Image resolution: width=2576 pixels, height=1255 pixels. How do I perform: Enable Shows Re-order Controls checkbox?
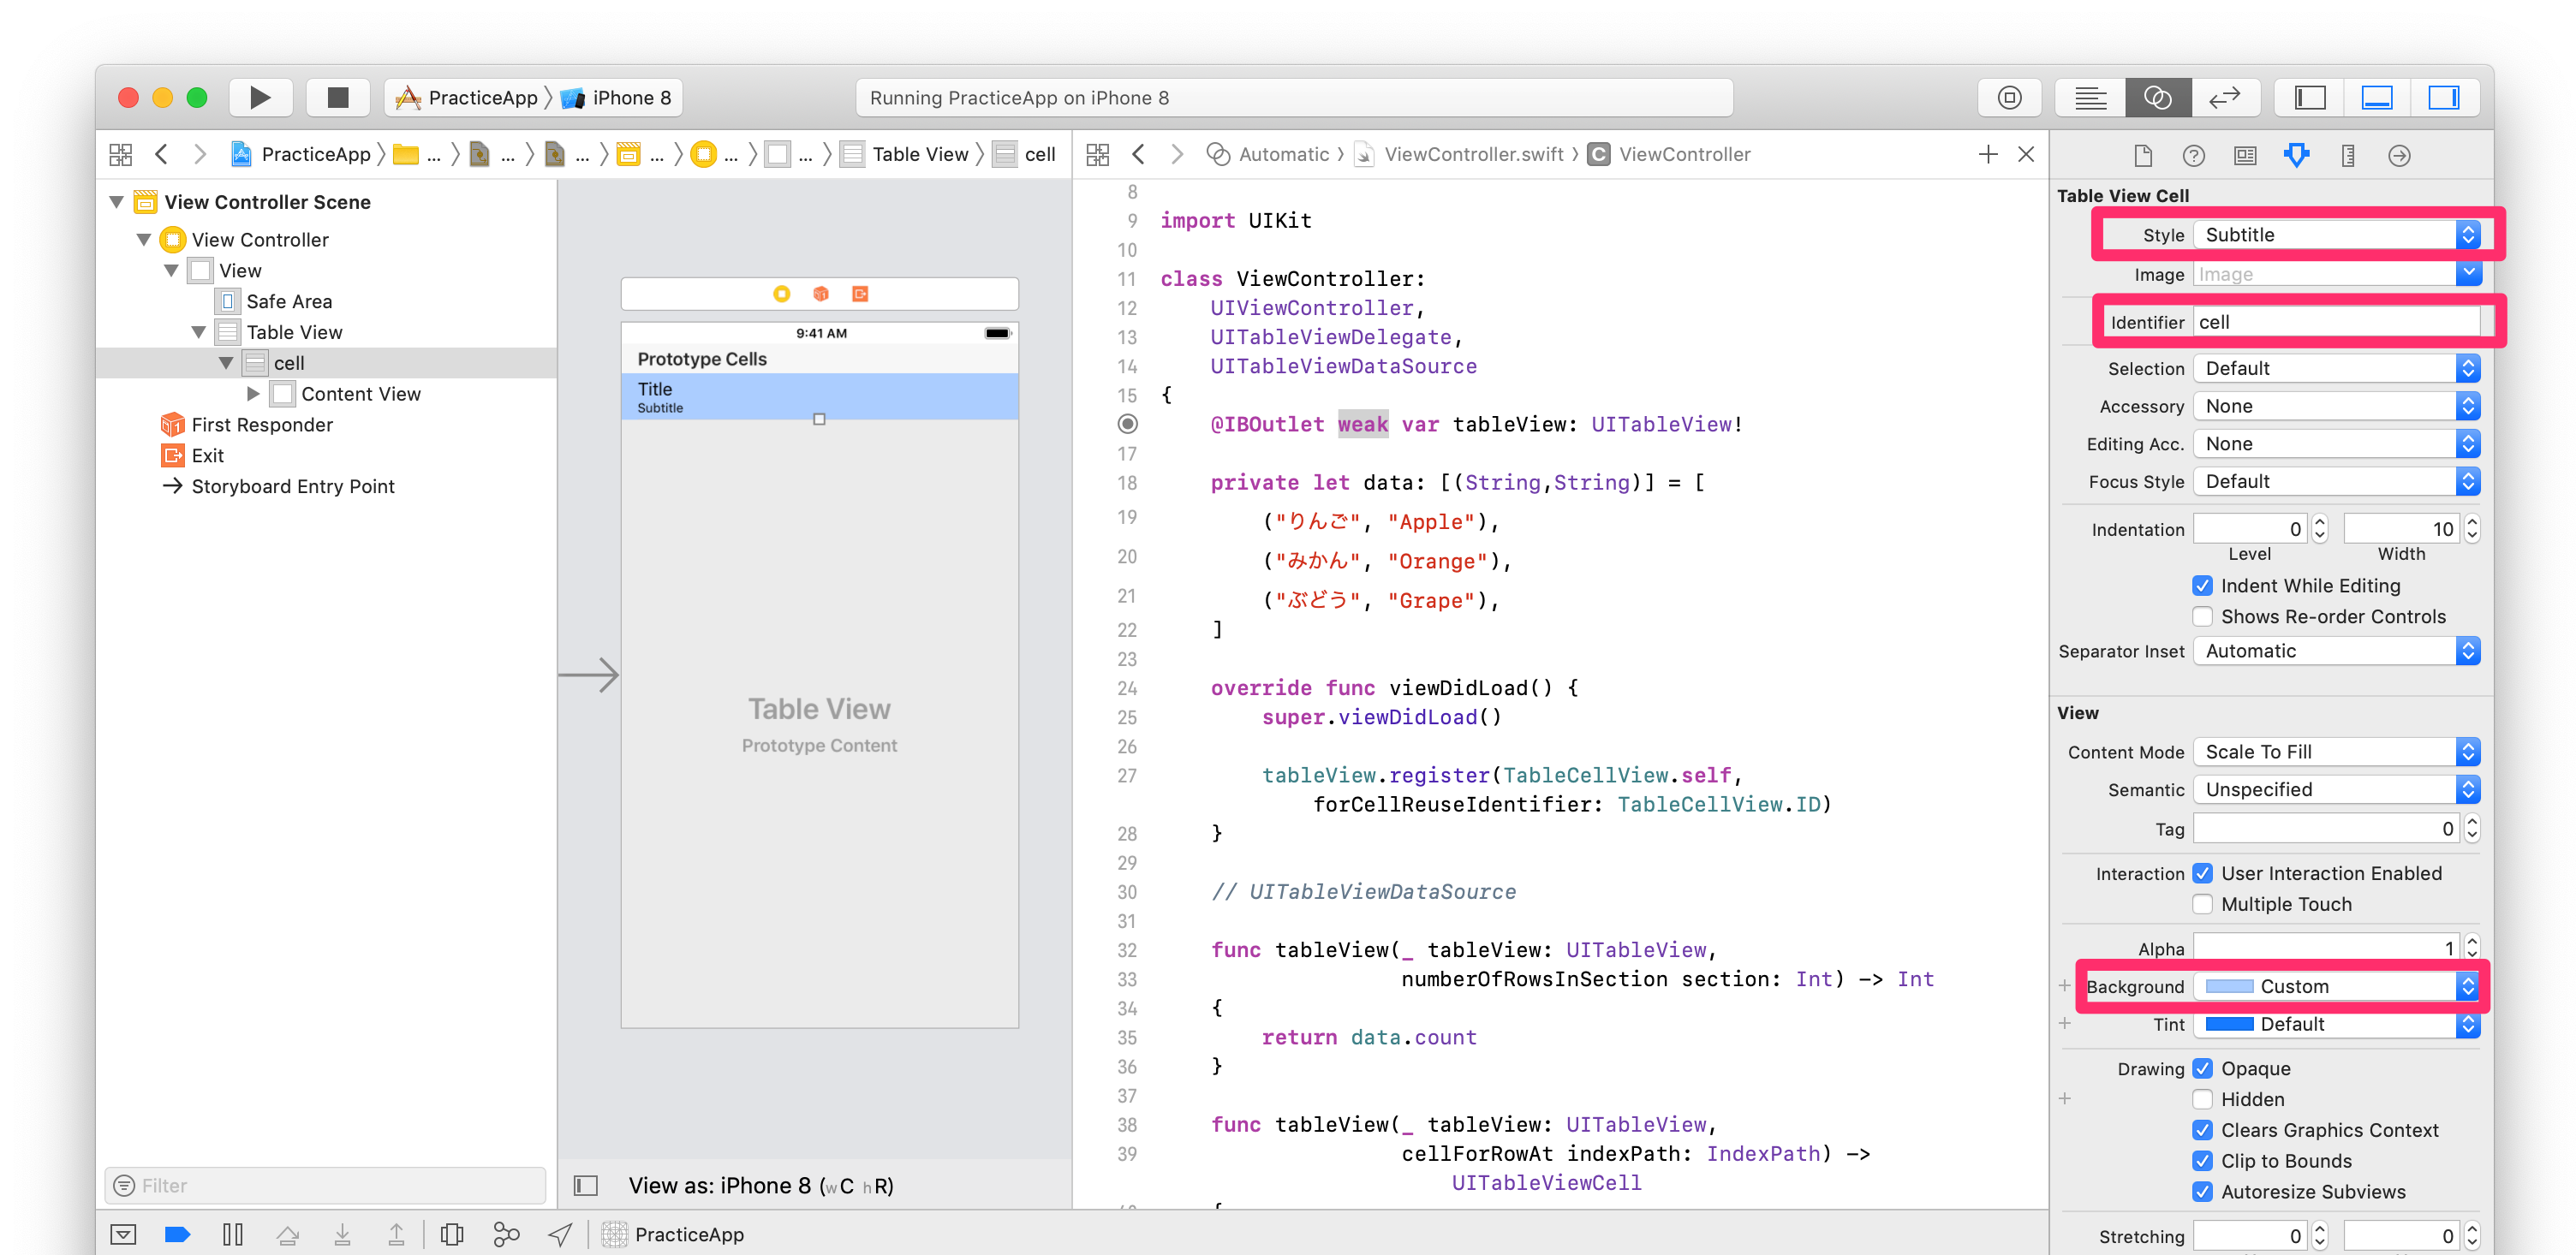(2203, 617)
